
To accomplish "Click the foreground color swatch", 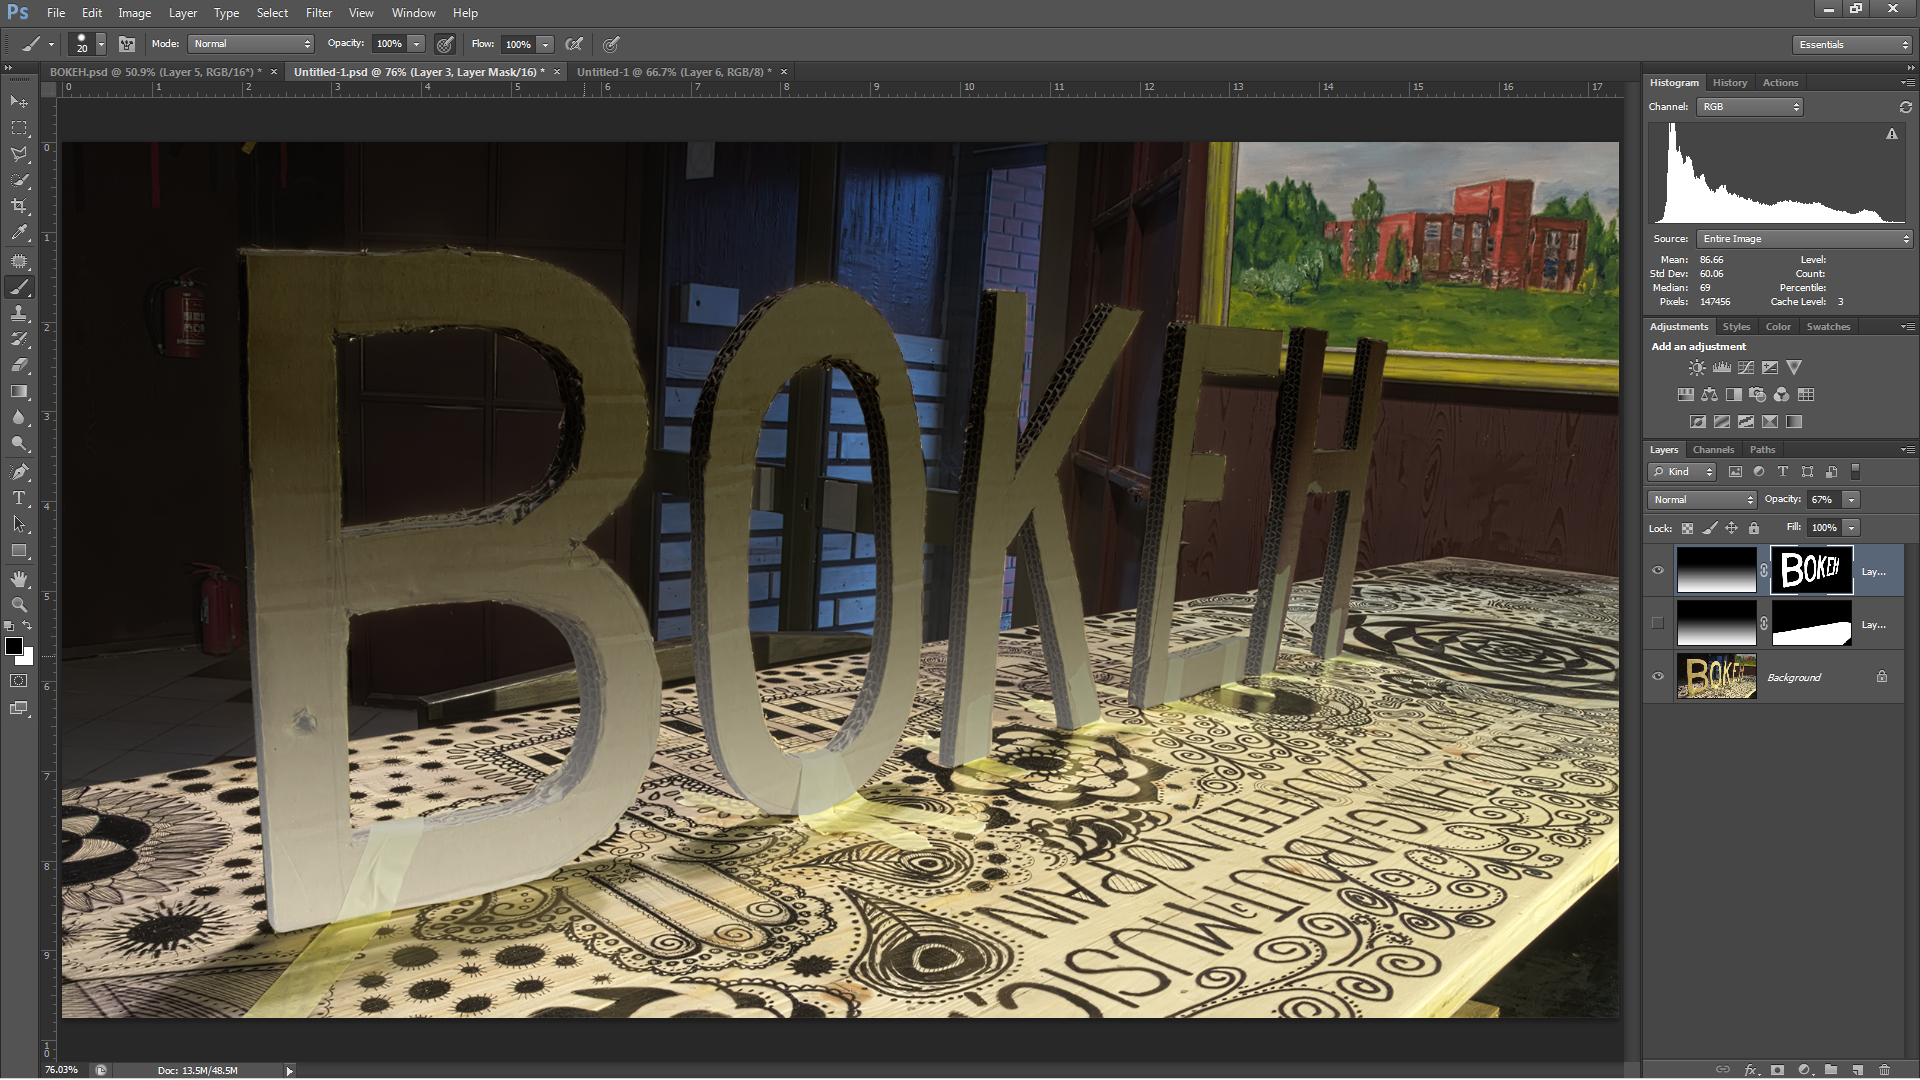I will [14, 647].
